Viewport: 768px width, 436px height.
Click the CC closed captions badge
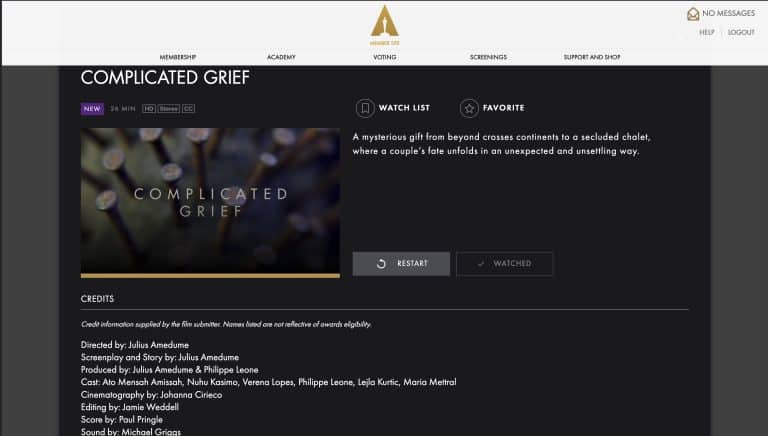[x=188, y=108]
